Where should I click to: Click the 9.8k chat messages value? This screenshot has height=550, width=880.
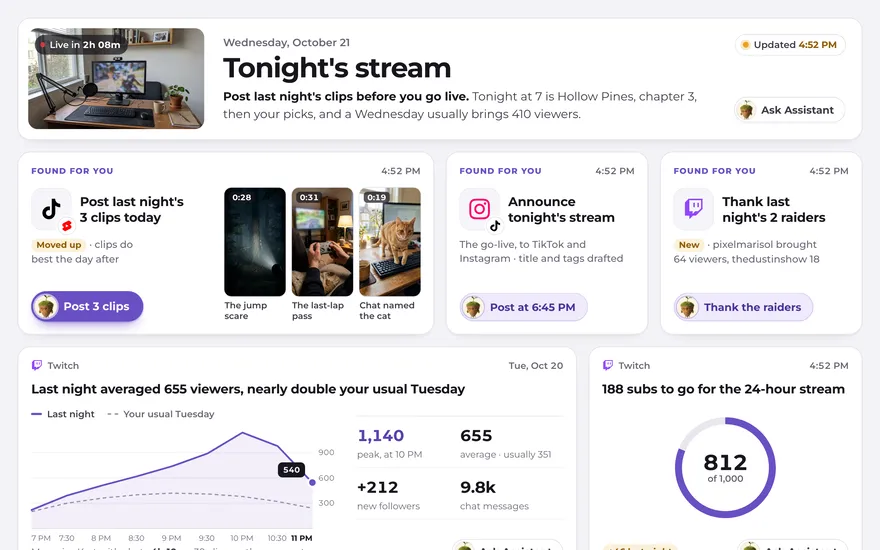click(478, 487)
